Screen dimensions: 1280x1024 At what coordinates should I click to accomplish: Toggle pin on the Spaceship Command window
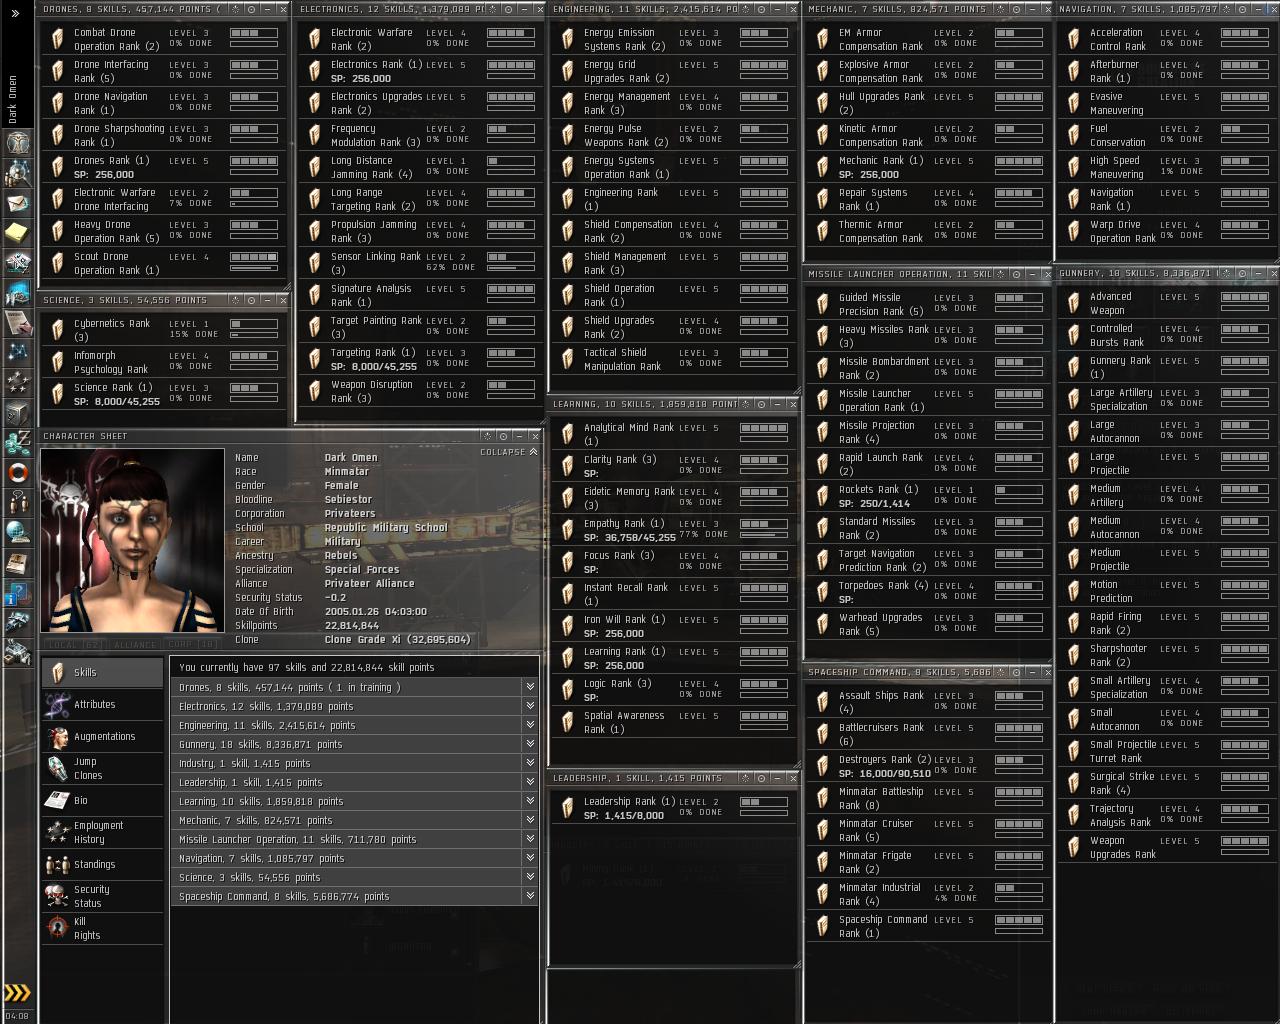1015,672
